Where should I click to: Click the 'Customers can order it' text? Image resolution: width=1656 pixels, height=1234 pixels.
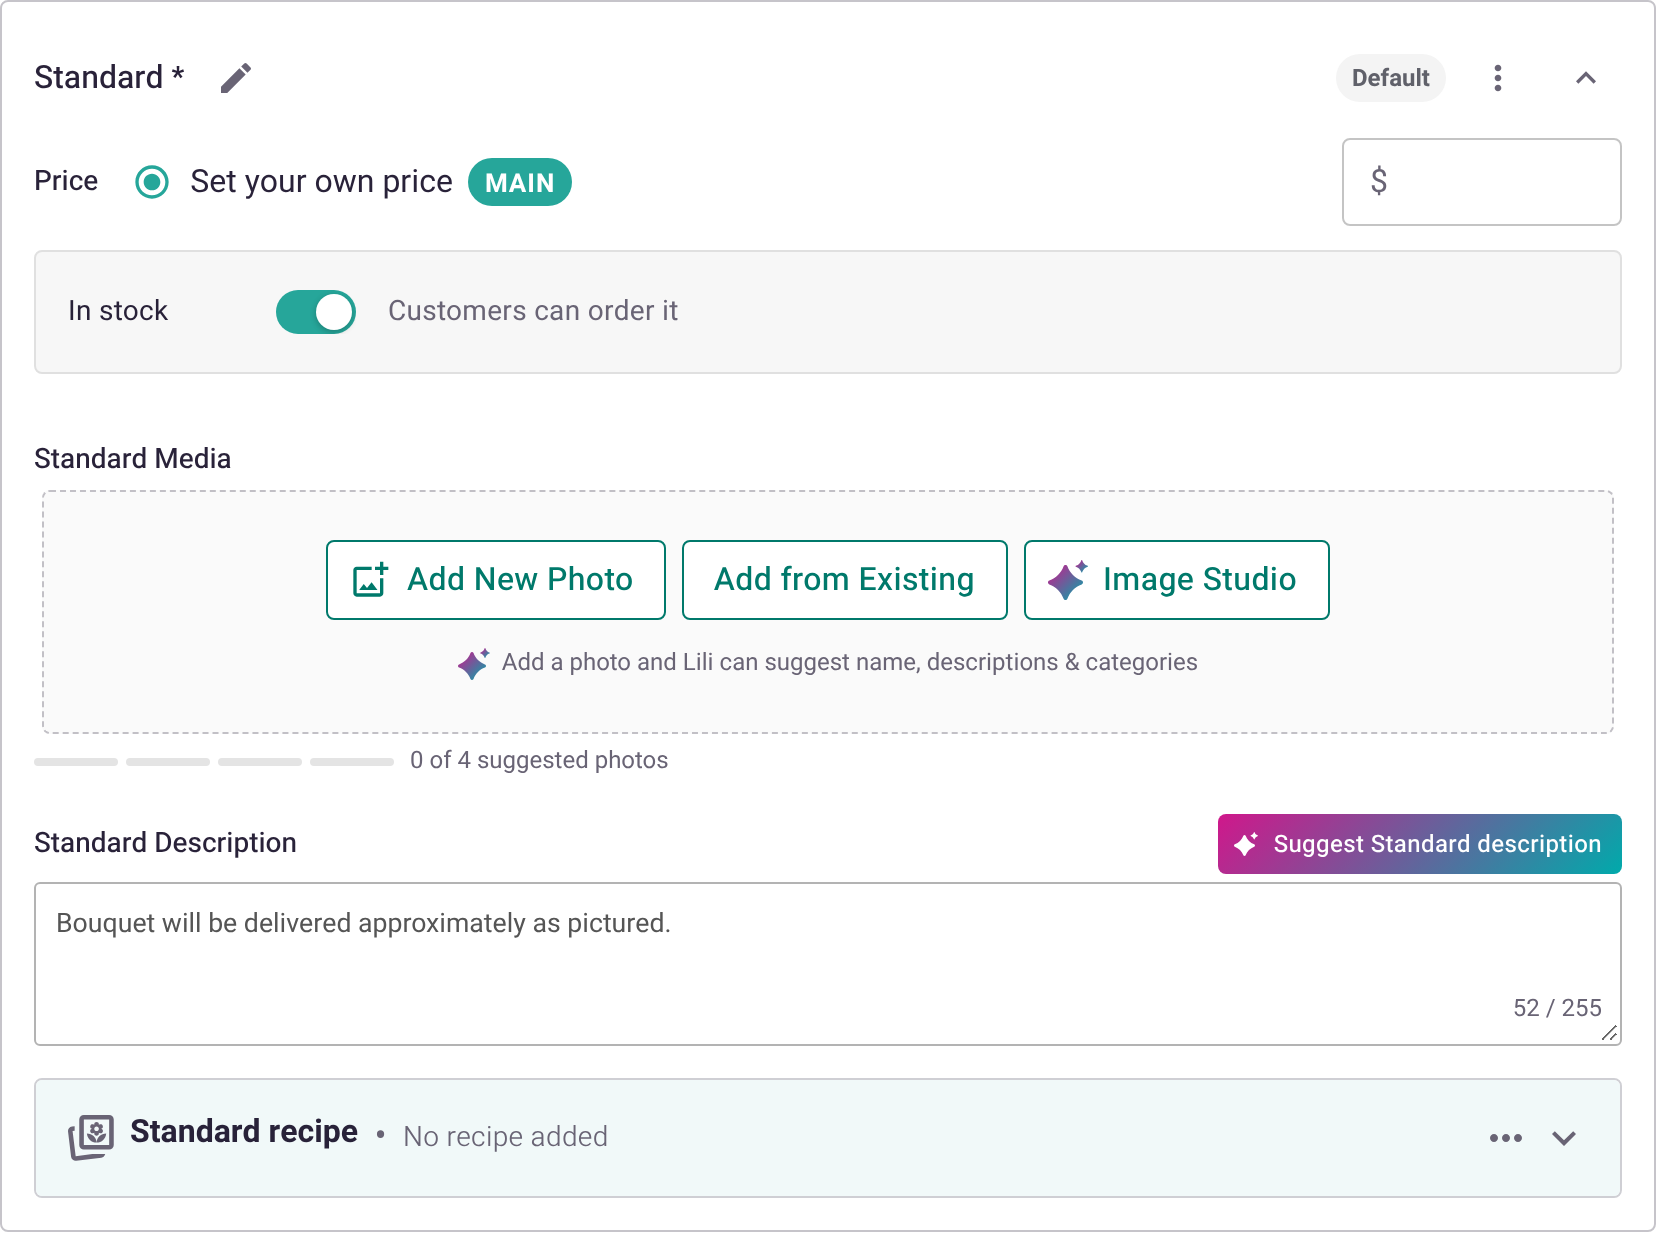click(x=533, y=311)
